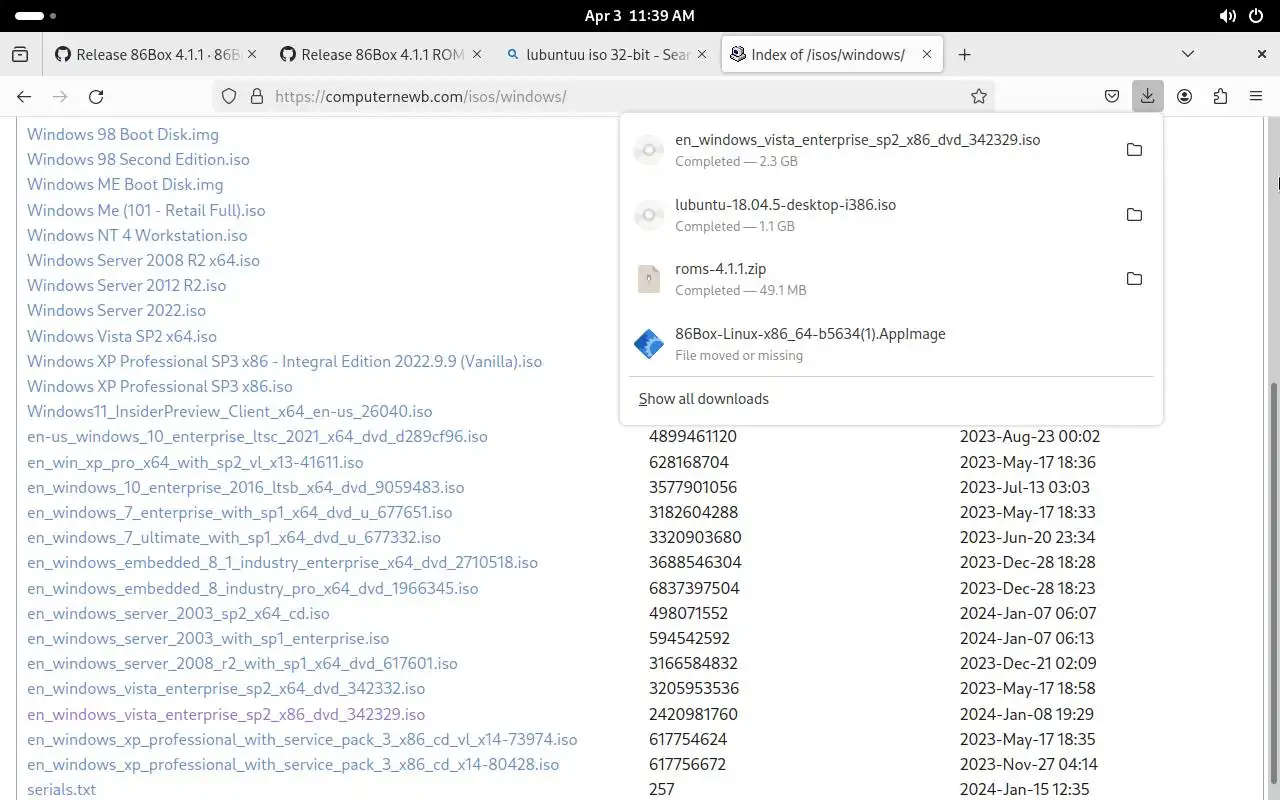Image resolution: width=1280 pixels, height=800 pixels.
Task: Open Windows NT 4 Workstation.iso link
Action: click(x=137, y=235)
